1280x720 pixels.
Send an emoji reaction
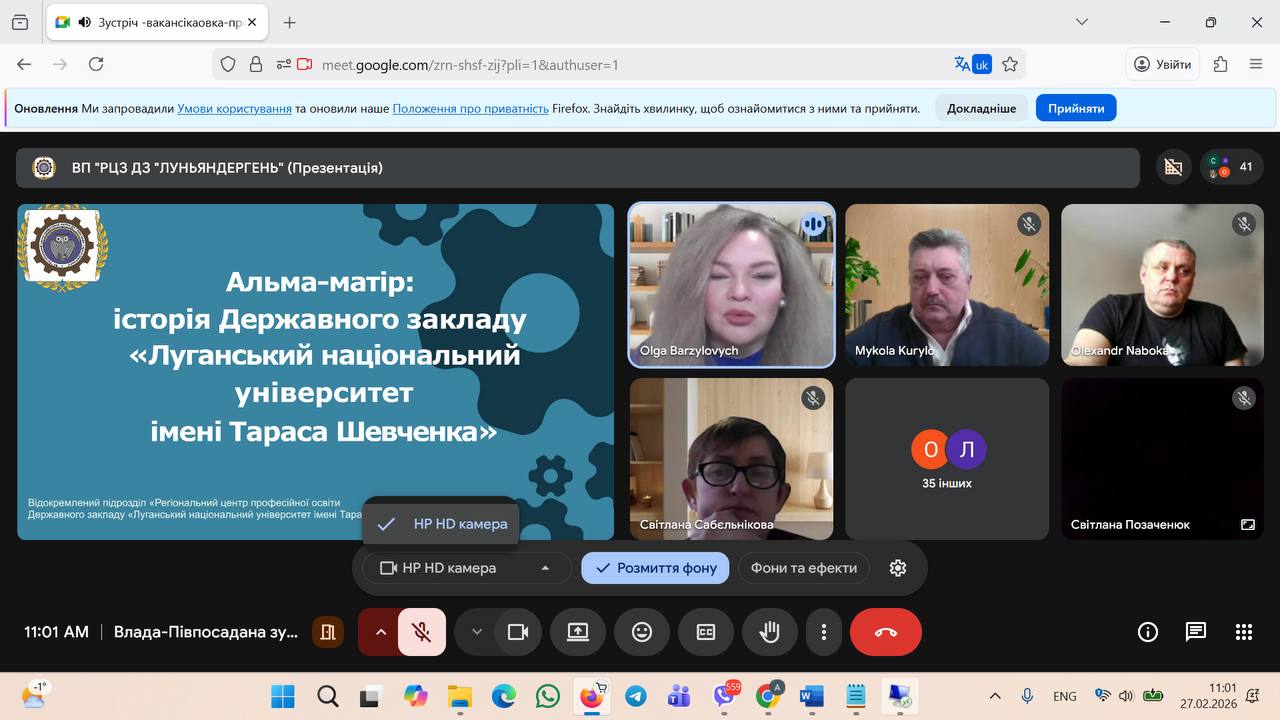641,632
